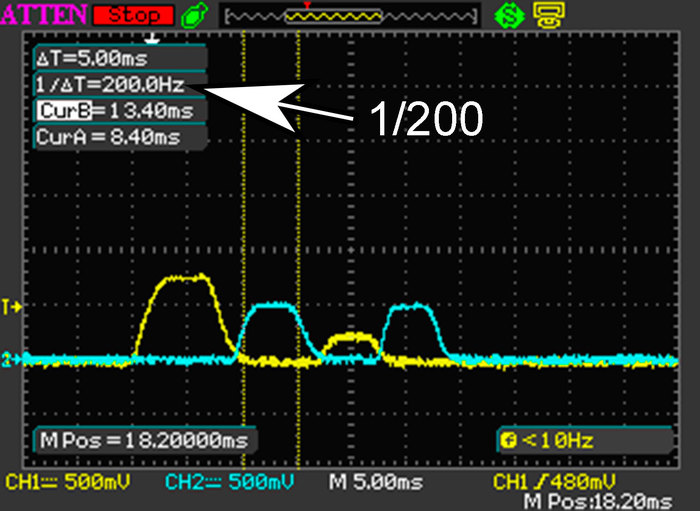Image resolution: width=700 pixels, height=511 pixels.
Task: Click the red Stop status indicator
Action: point(133,15)
